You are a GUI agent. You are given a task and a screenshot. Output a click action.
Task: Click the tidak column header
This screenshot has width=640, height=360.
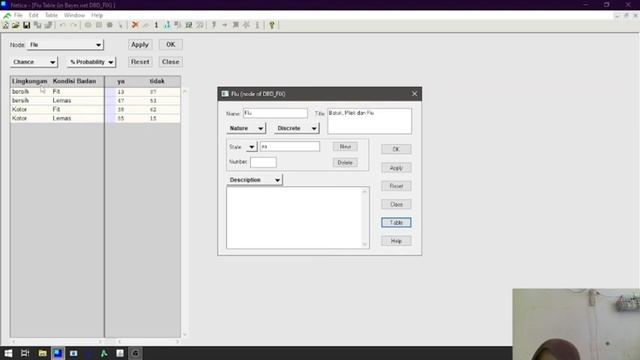pyautogui.click(x=157, y=82)
